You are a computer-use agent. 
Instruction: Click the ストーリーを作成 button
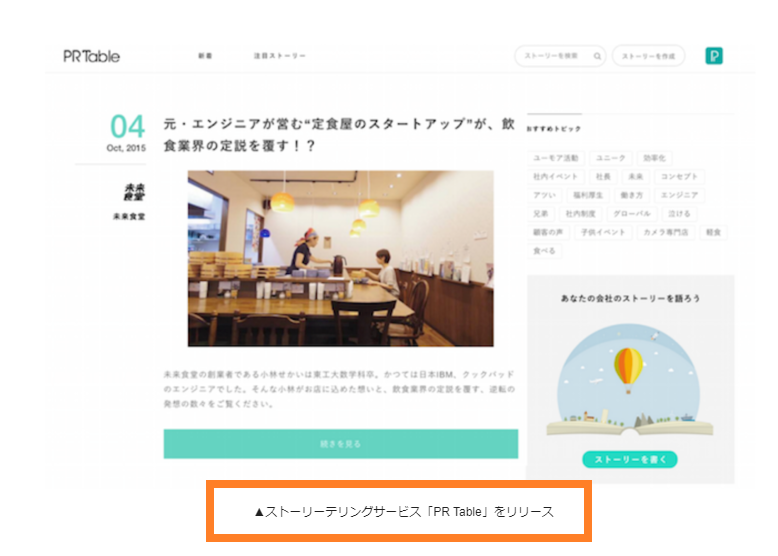(648, 56)
